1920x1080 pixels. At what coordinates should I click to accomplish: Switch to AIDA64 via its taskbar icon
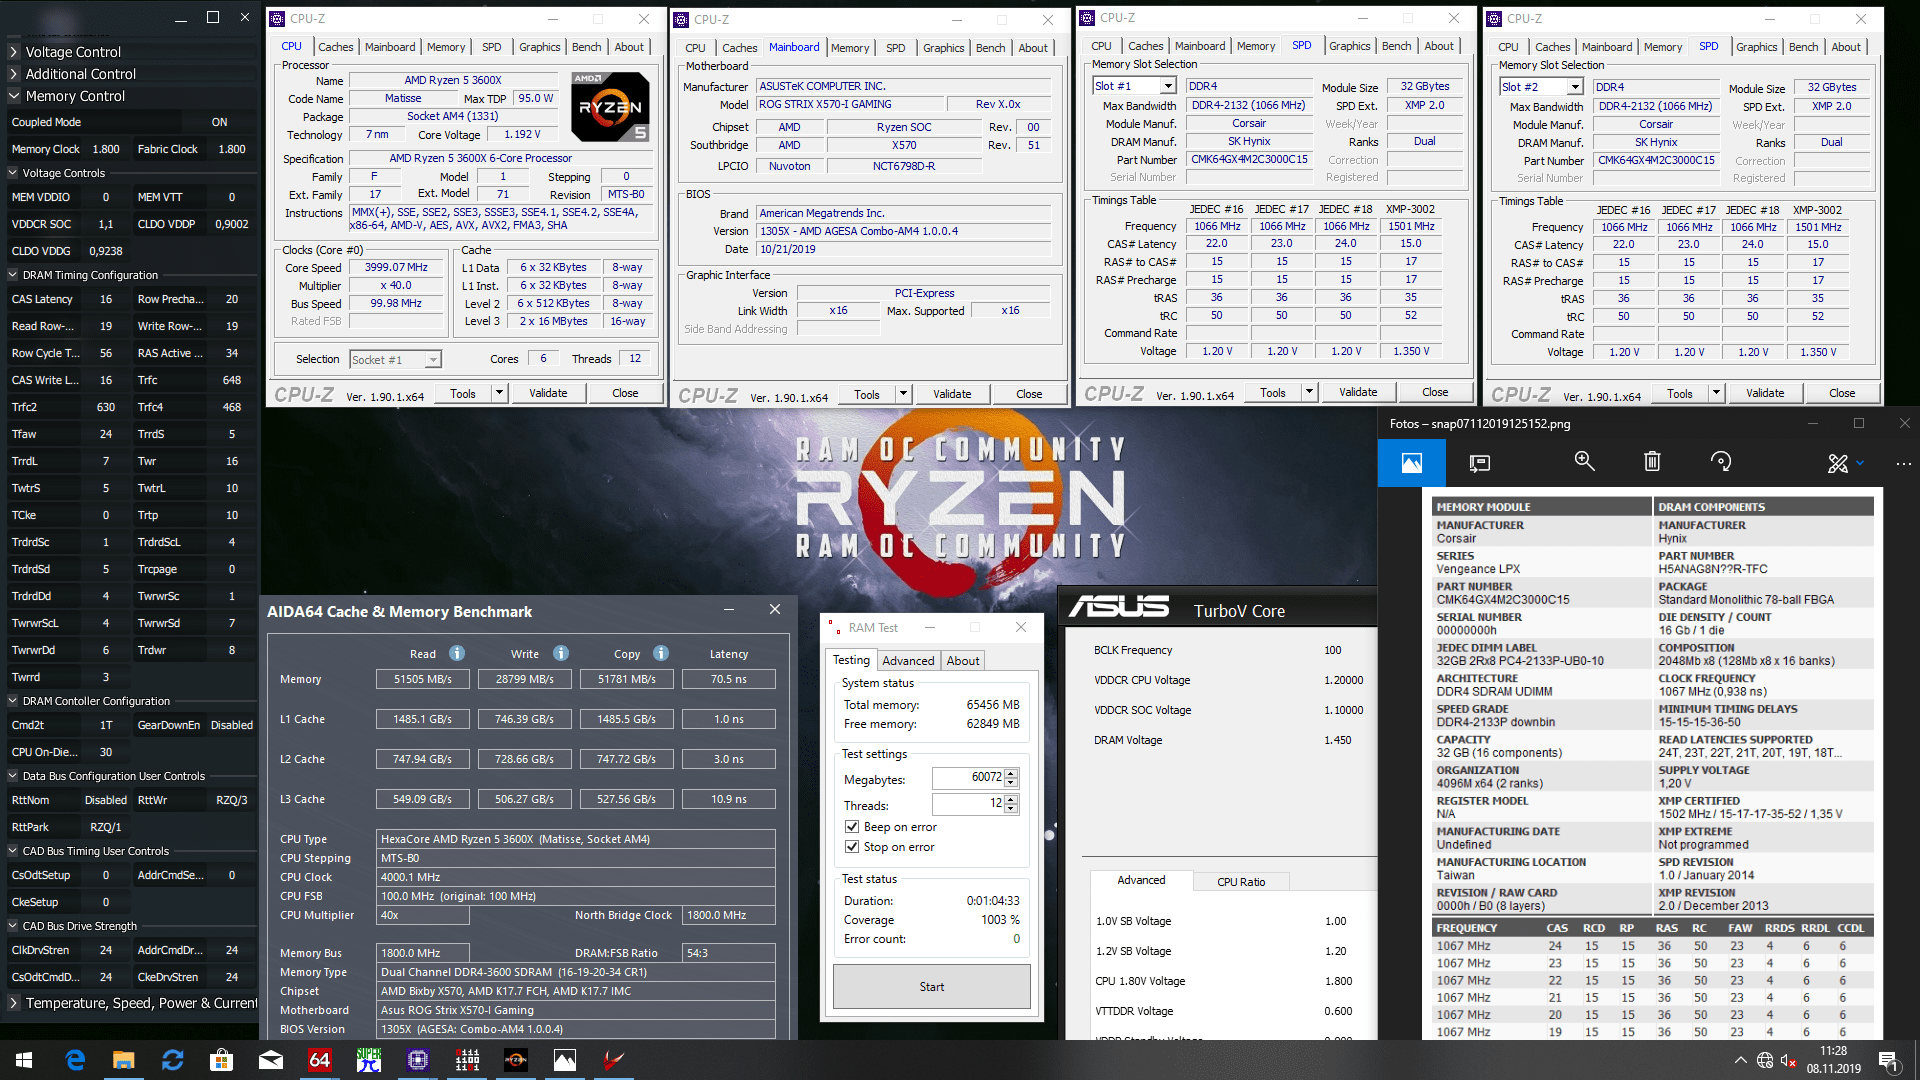coord(319,1060)
